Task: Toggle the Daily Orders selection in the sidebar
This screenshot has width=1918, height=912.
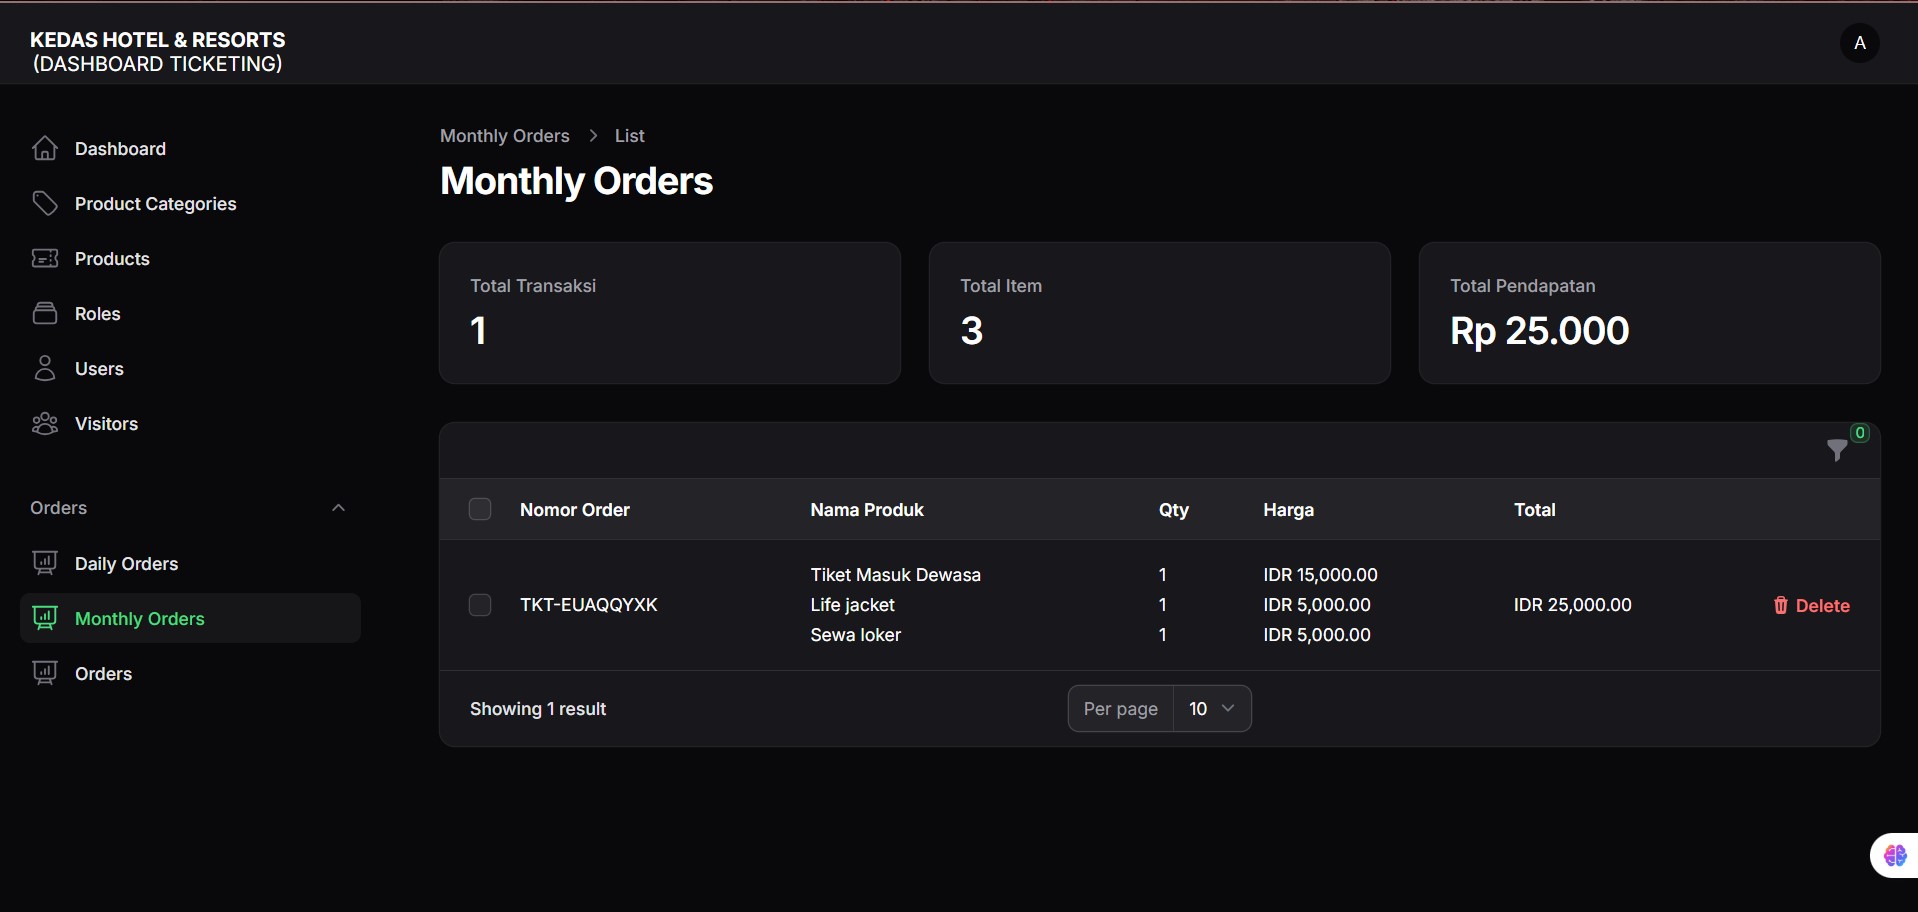Action: (x=126, y=563)
